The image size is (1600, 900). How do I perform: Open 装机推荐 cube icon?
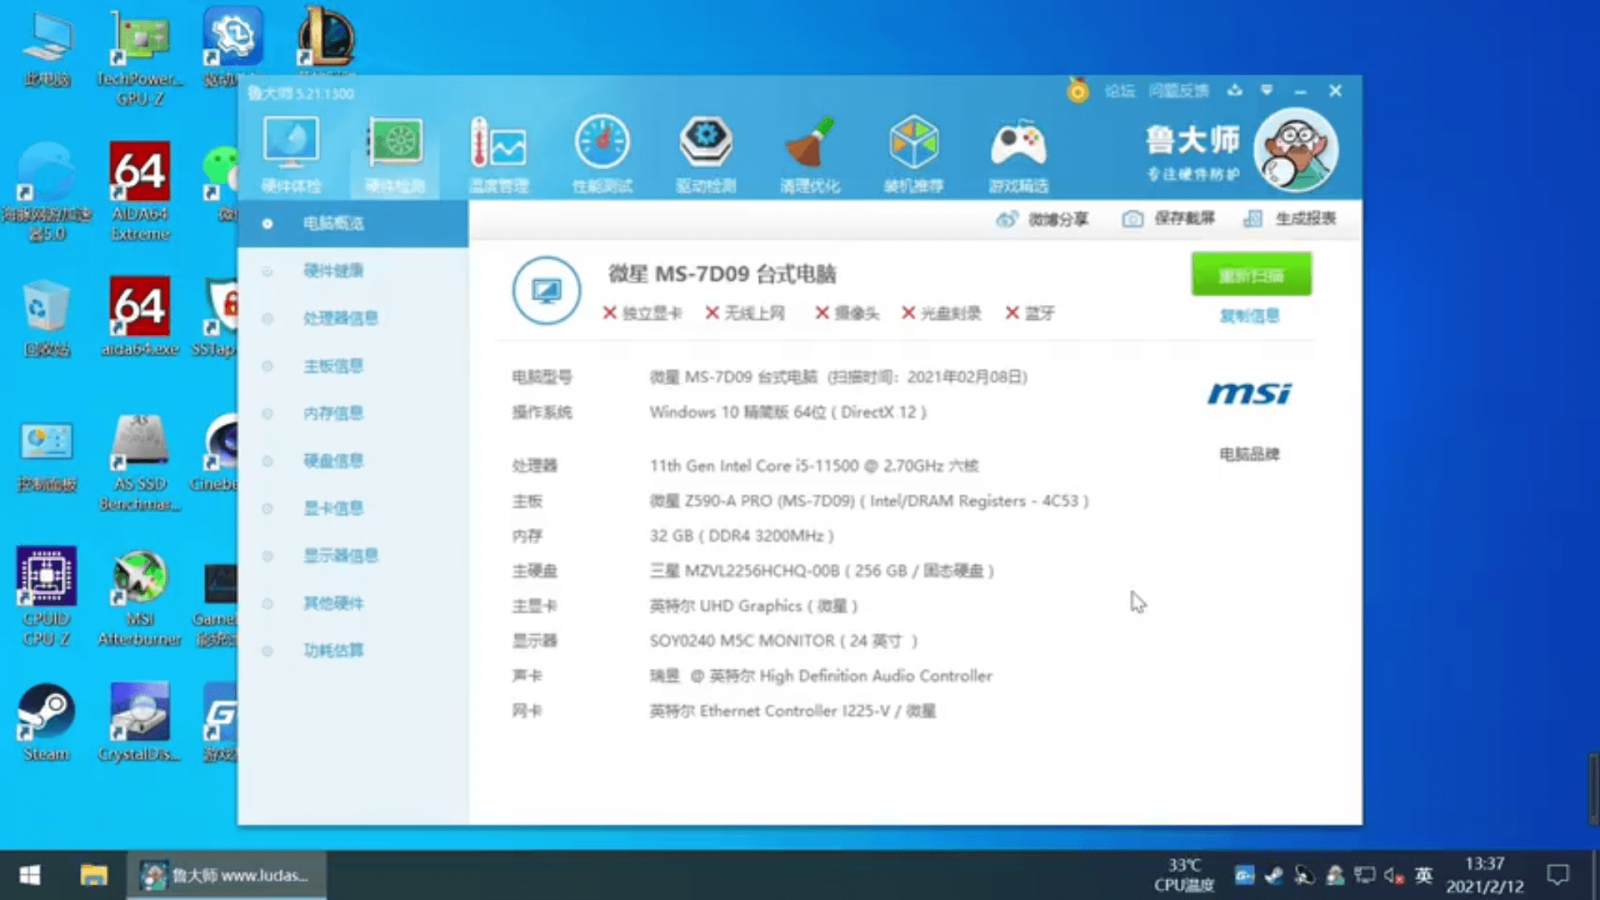[x=914, y=155]
